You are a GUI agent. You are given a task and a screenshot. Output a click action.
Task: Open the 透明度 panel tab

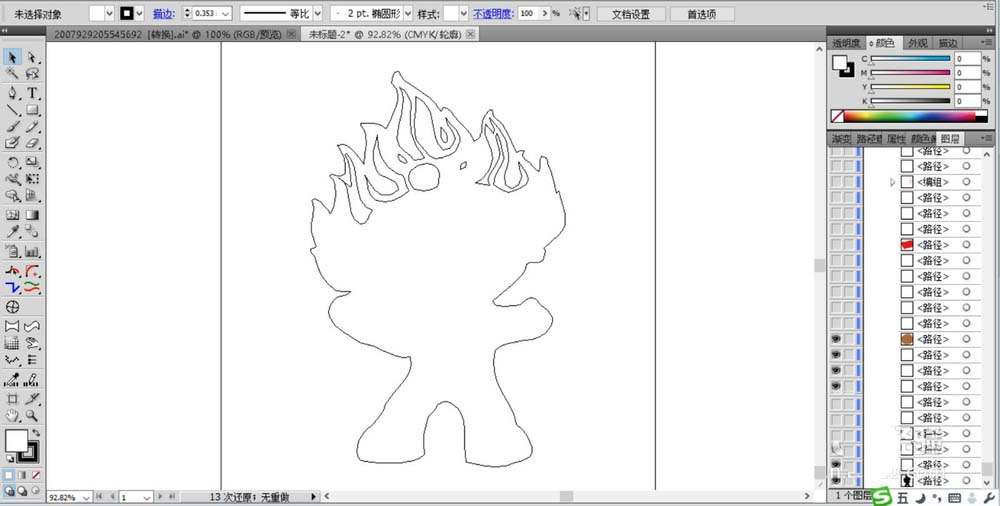pos(846,43)
